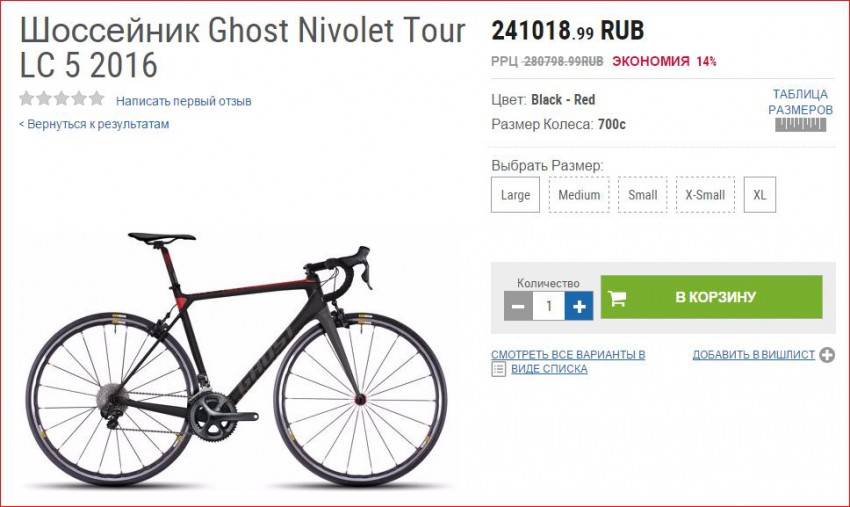Screen dimensions: 850x507
Task: Select size Large
Action: (515, 195)
